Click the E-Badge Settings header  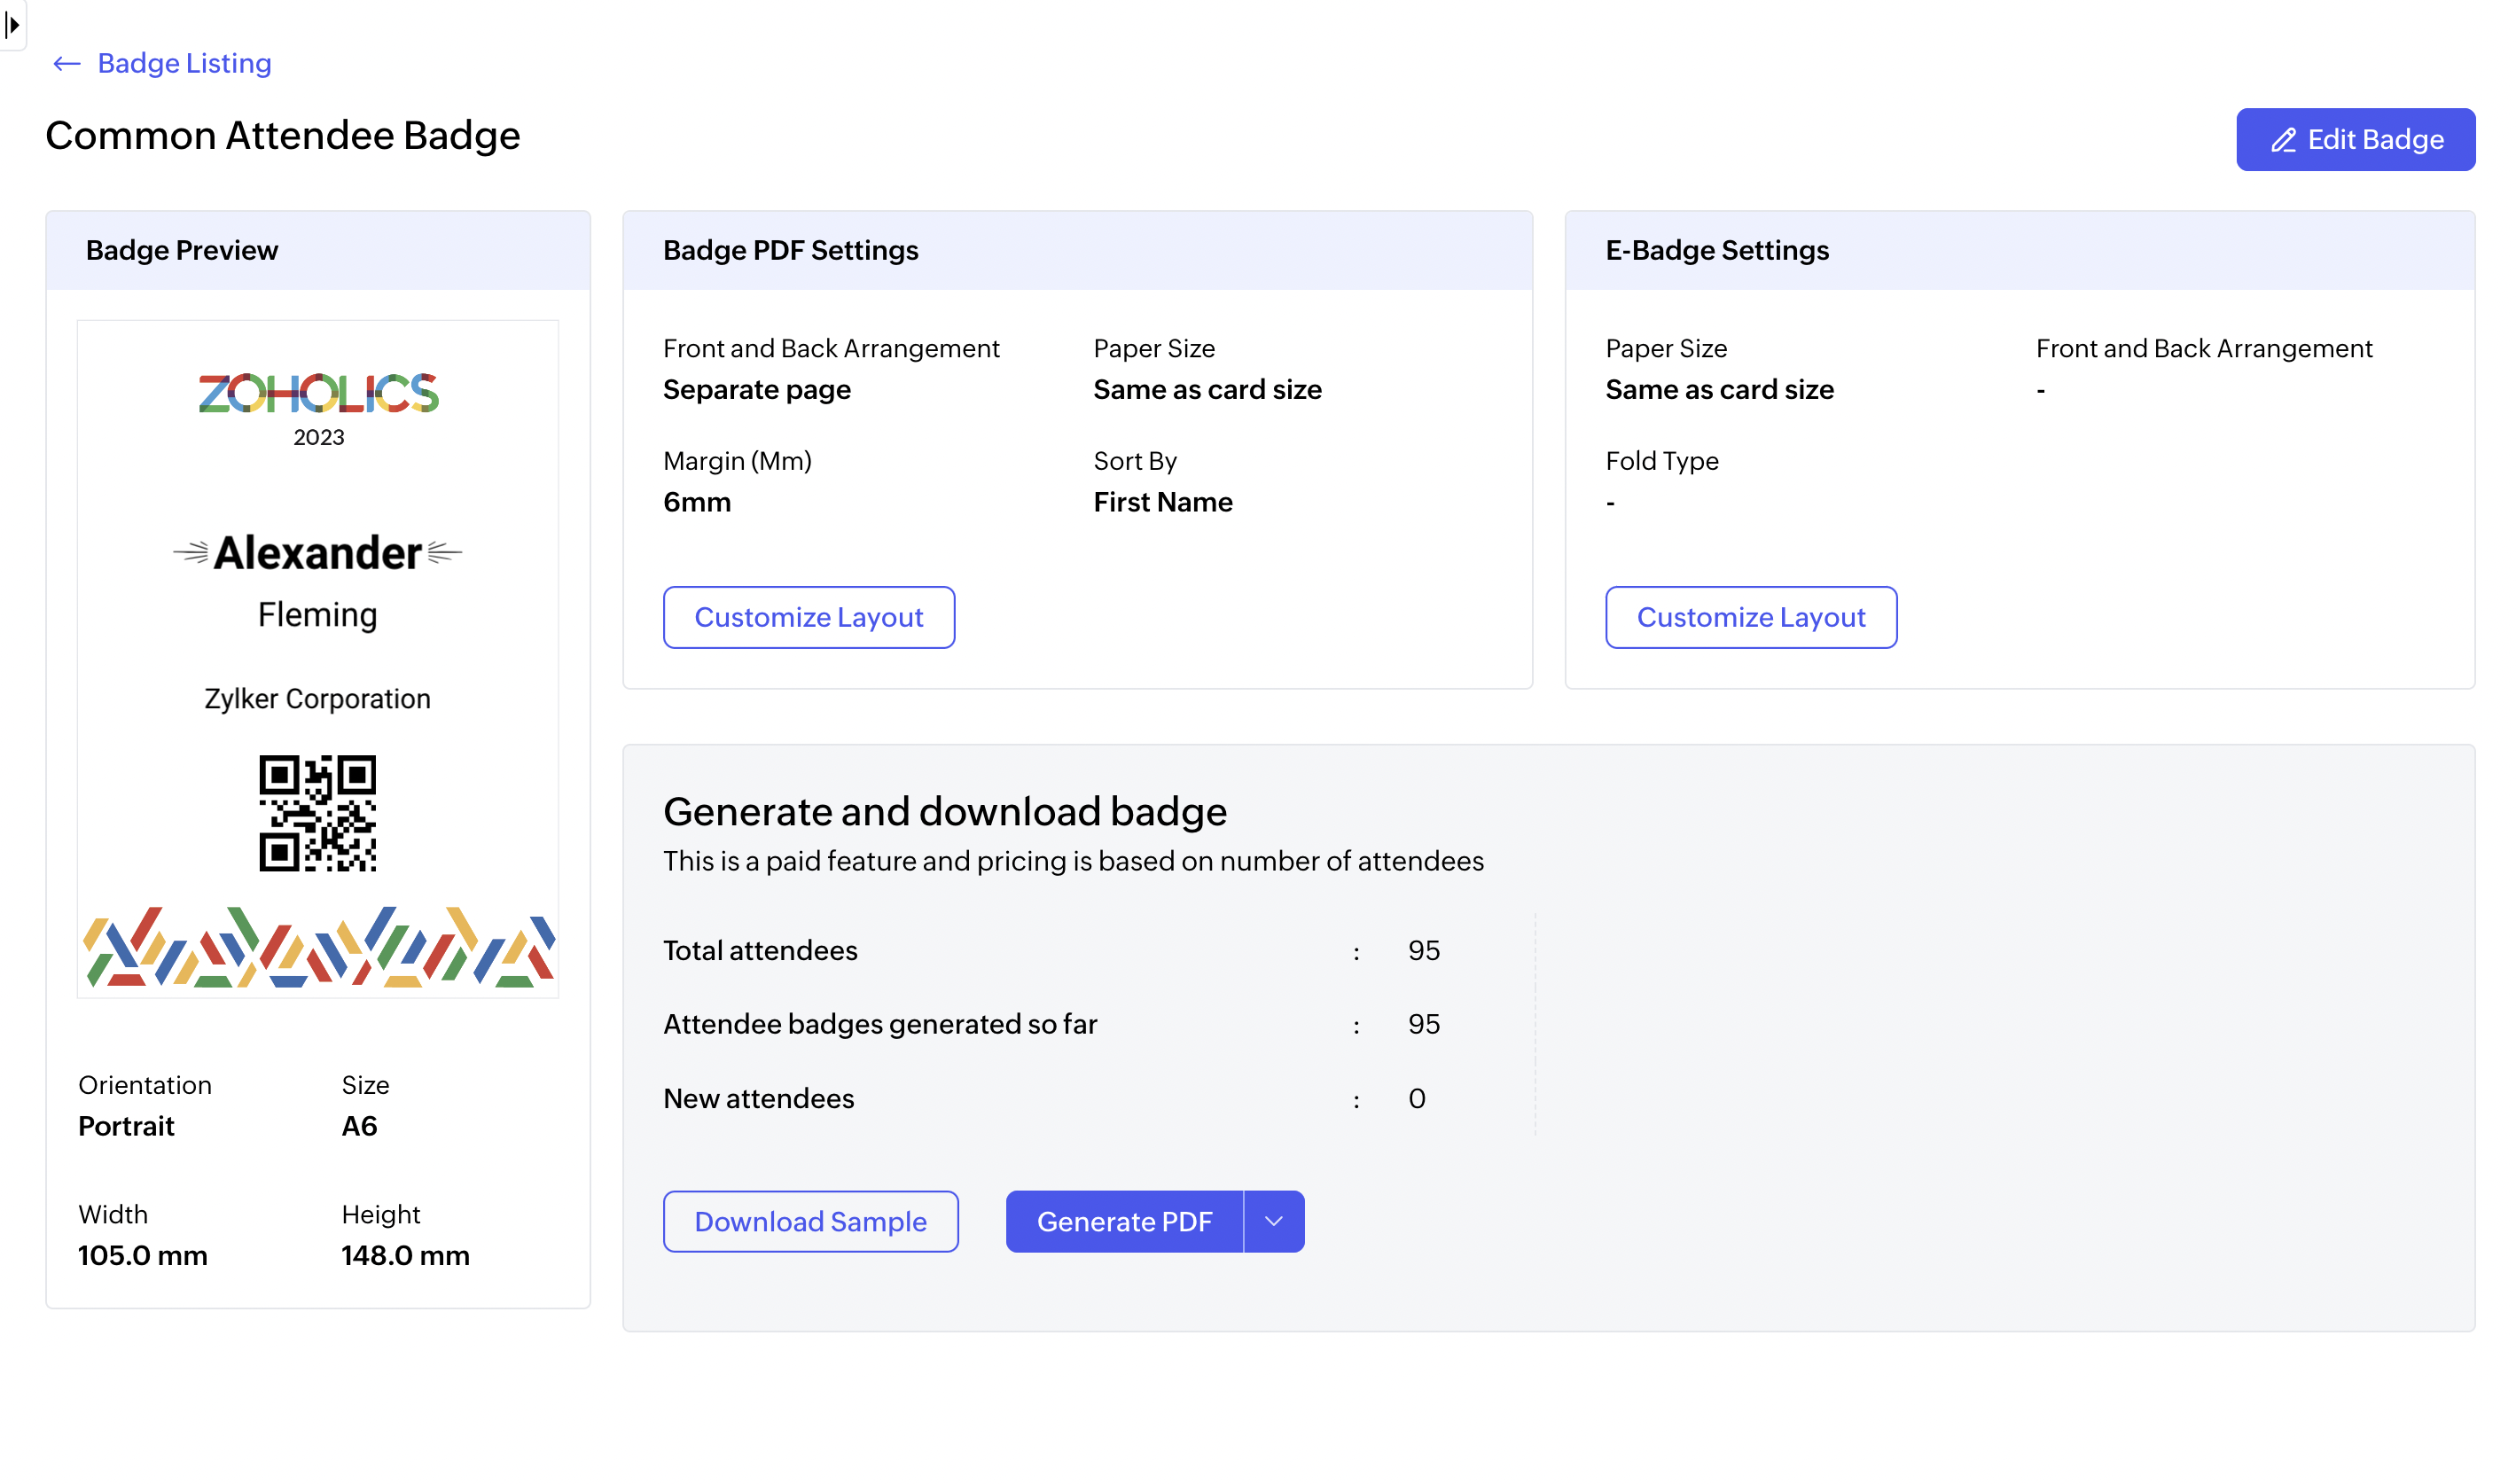(x=1716, y=250)
